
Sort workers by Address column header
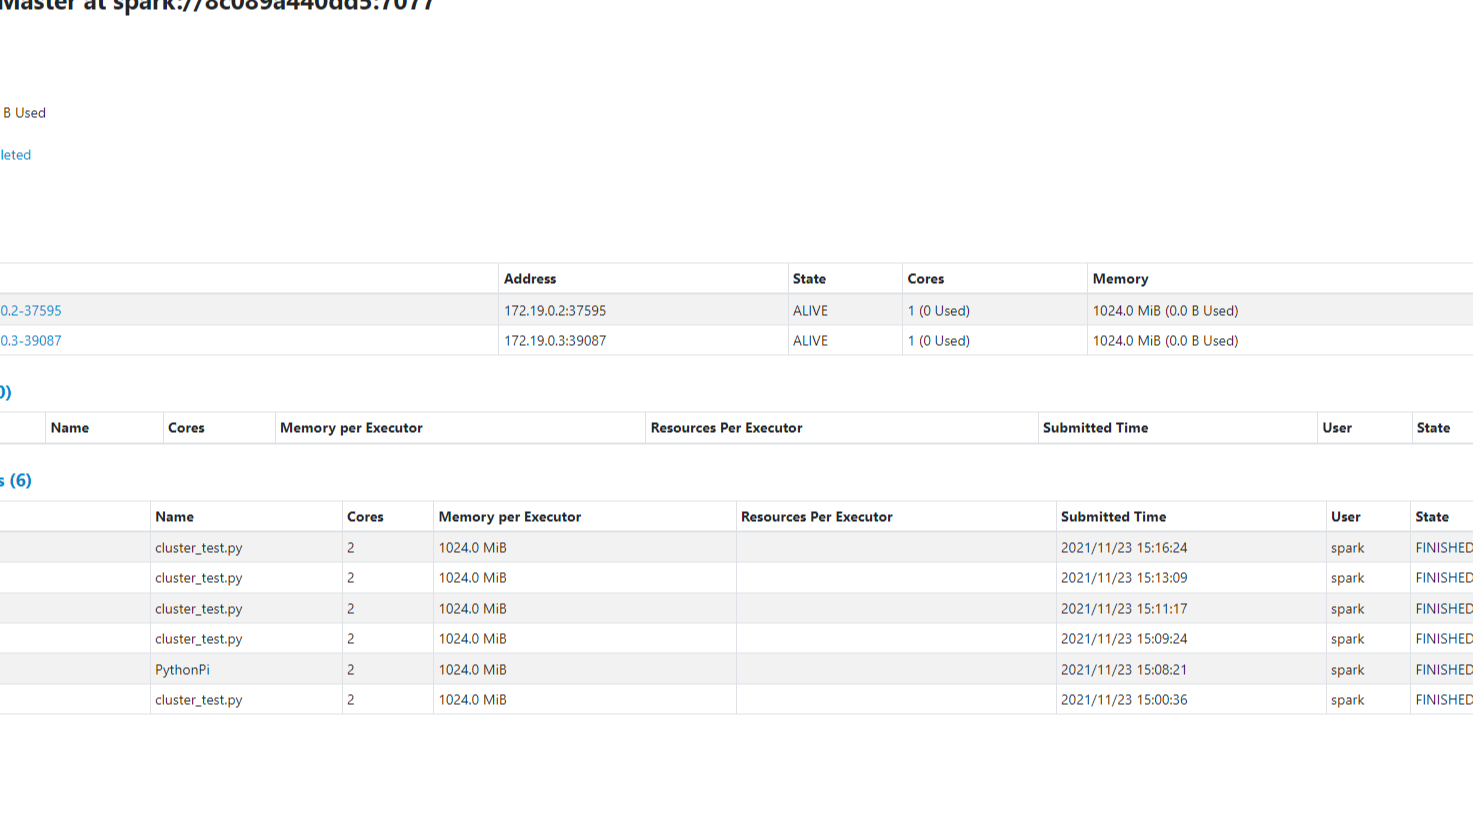point(530,279)
